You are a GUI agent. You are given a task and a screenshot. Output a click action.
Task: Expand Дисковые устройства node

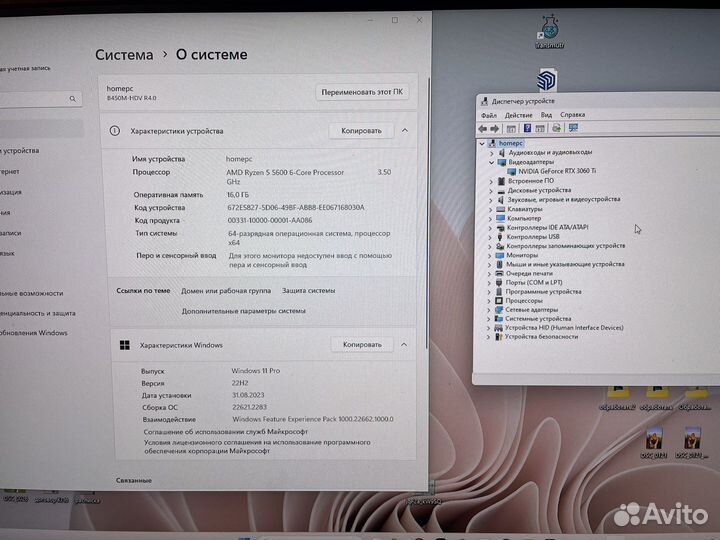tap(491, 191)
